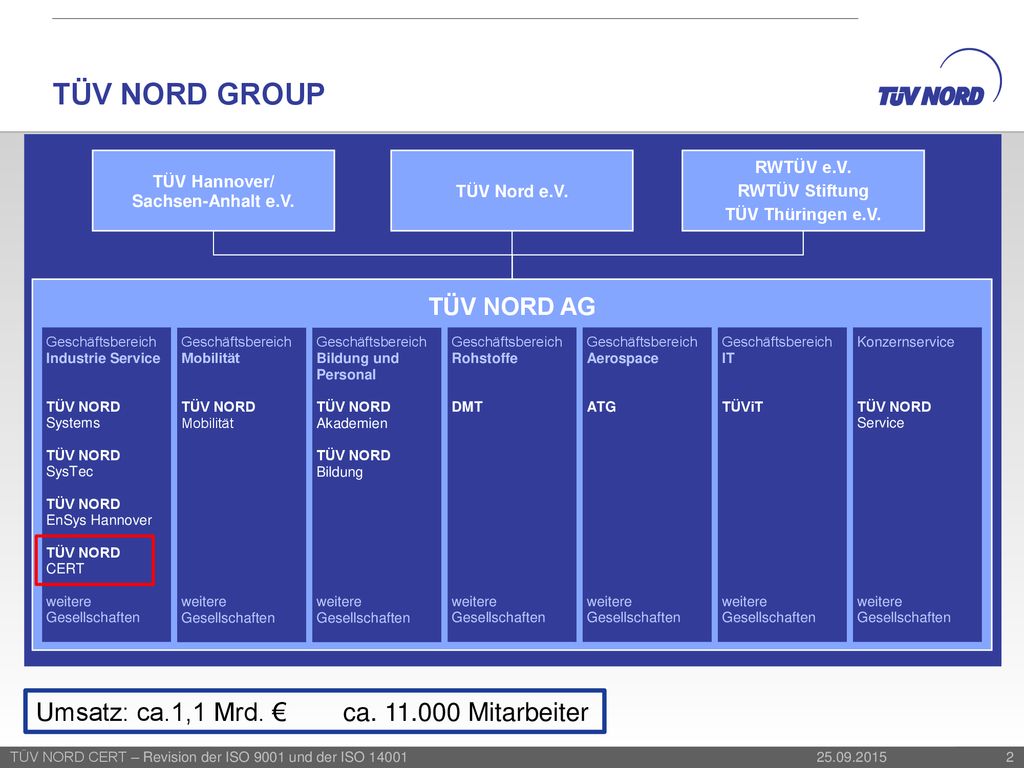1024x768 pixels.
Task: Click weitere Gesellschaften under Konzernservice
Action: (904, 609)
